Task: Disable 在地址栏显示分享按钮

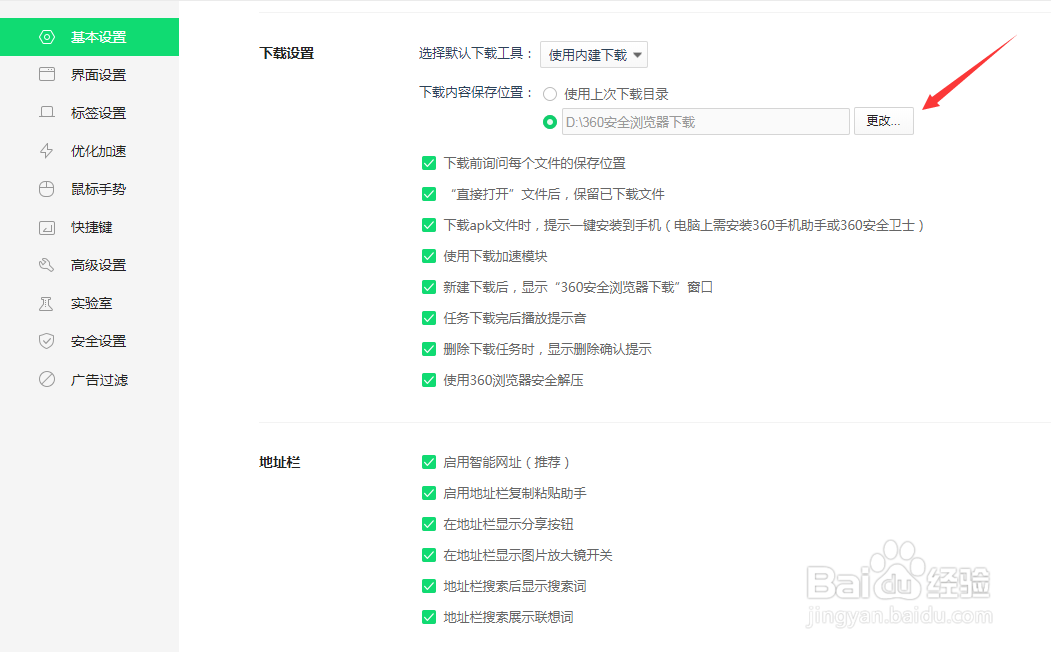Action: pyautogui.click(x=429, y=524)
